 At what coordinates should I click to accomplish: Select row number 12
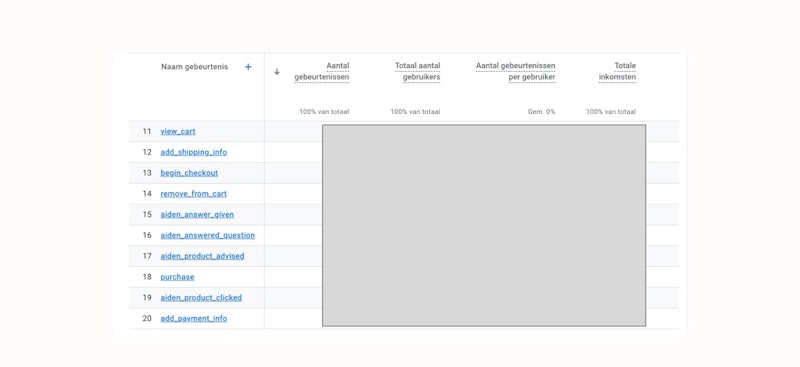click(x=147, y=152)
